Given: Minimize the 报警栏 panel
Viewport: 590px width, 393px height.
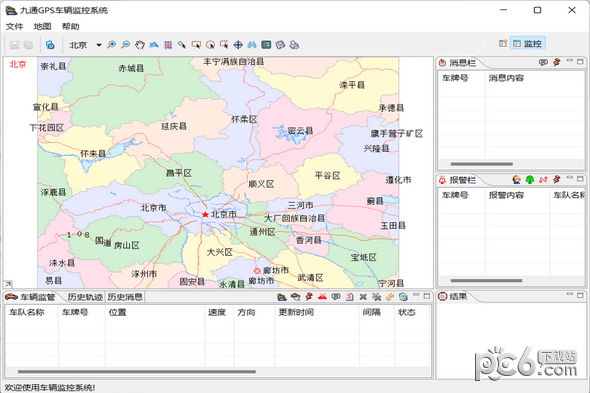Looking at the screenshot, I should tap(570, 177).
